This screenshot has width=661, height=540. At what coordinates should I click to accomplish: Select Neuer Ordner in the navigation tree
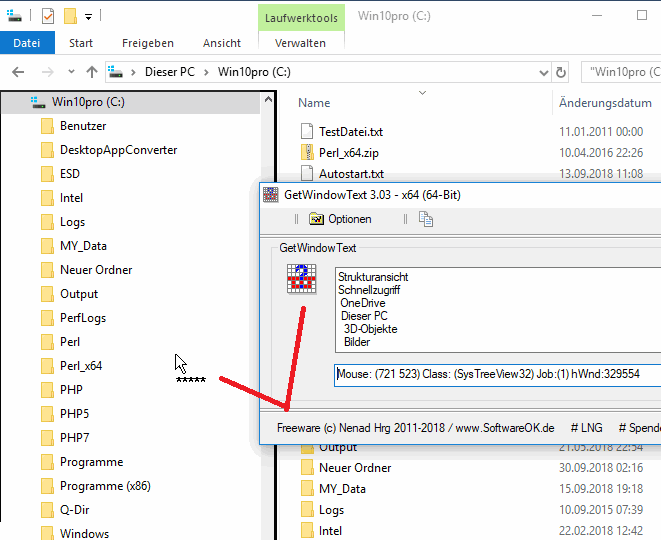(96, 270)
